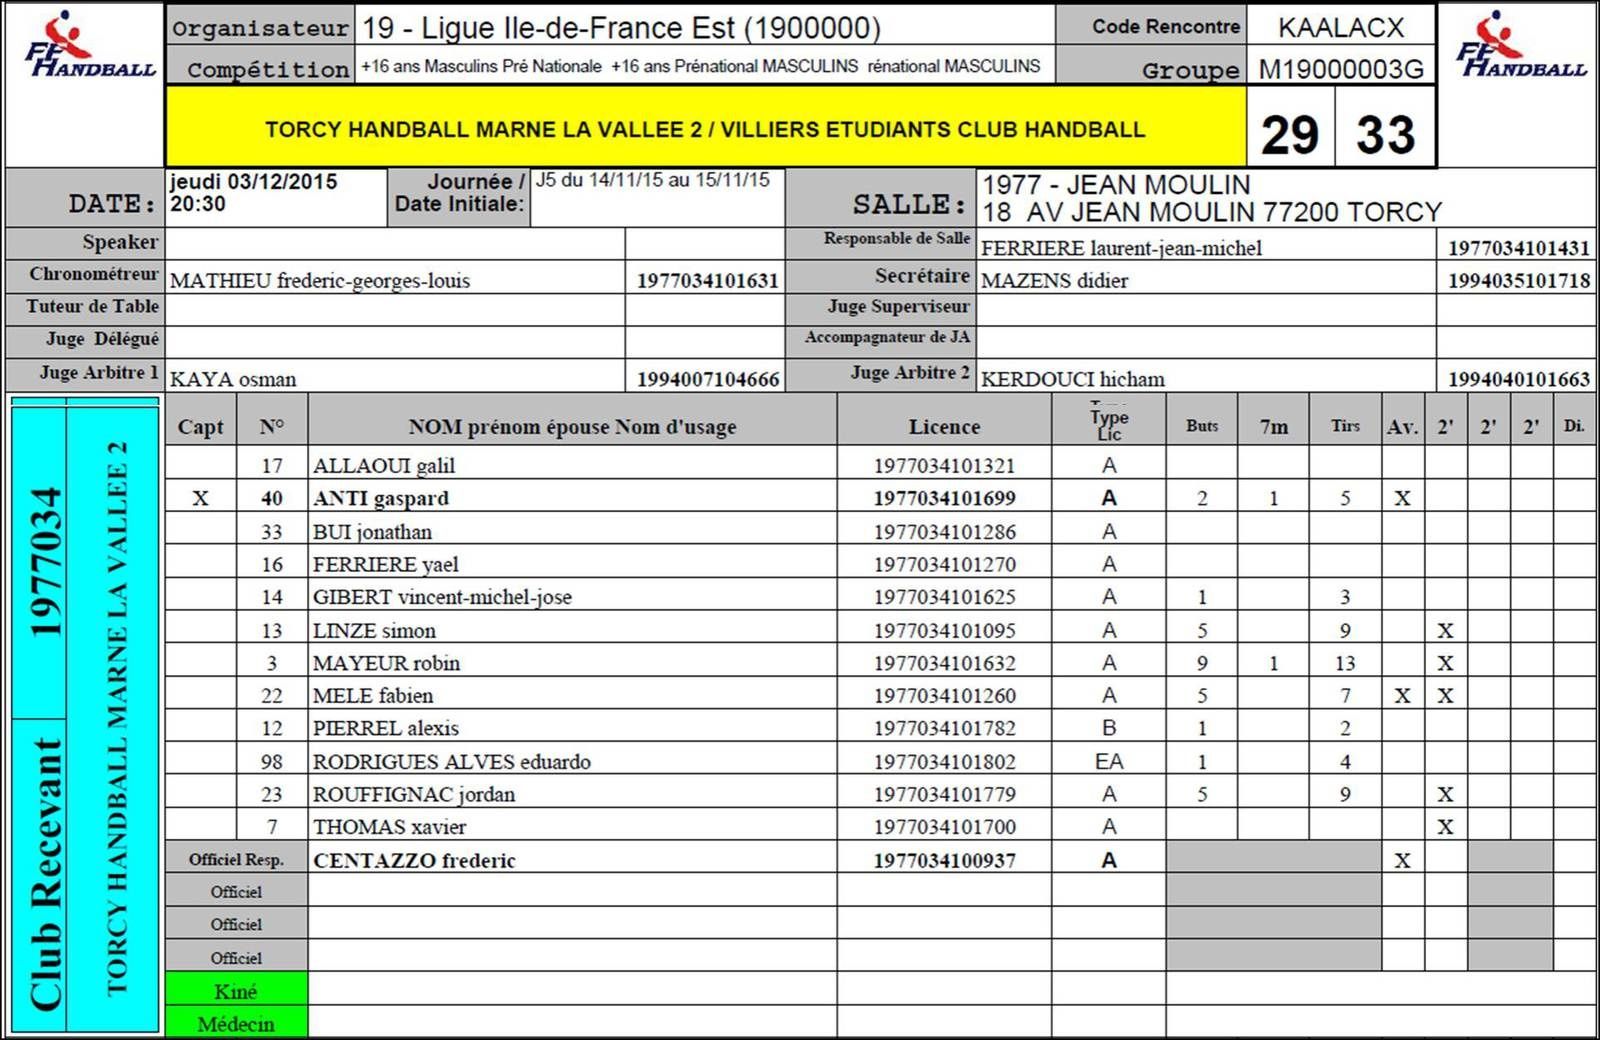Click referee licence 1994040101663
Screen dimensions: 1600x1040
[1518, 379]
